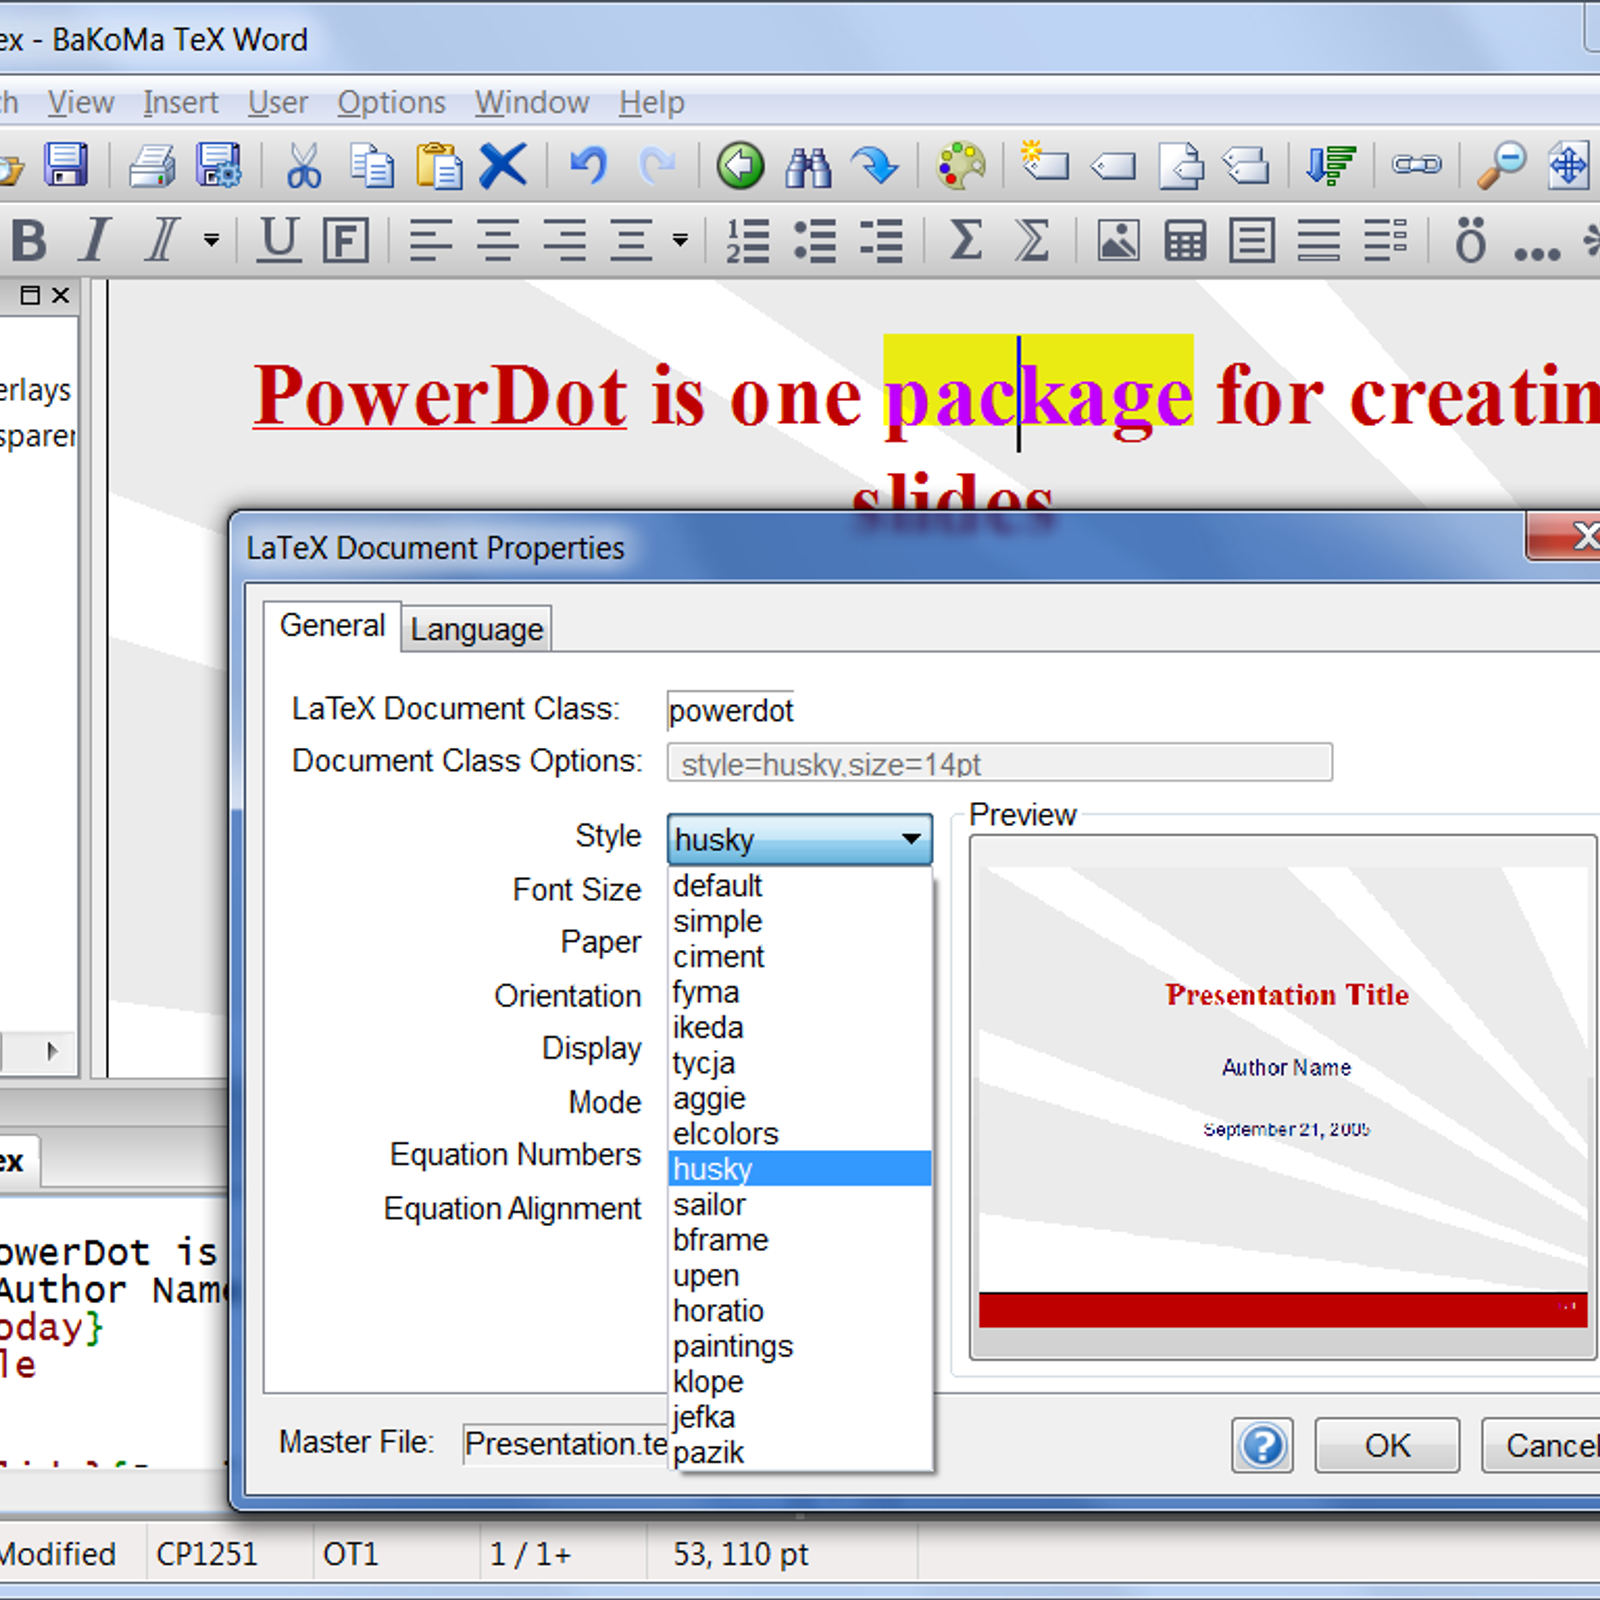
Task: Select upen style from list
Action: [799, 1276]
